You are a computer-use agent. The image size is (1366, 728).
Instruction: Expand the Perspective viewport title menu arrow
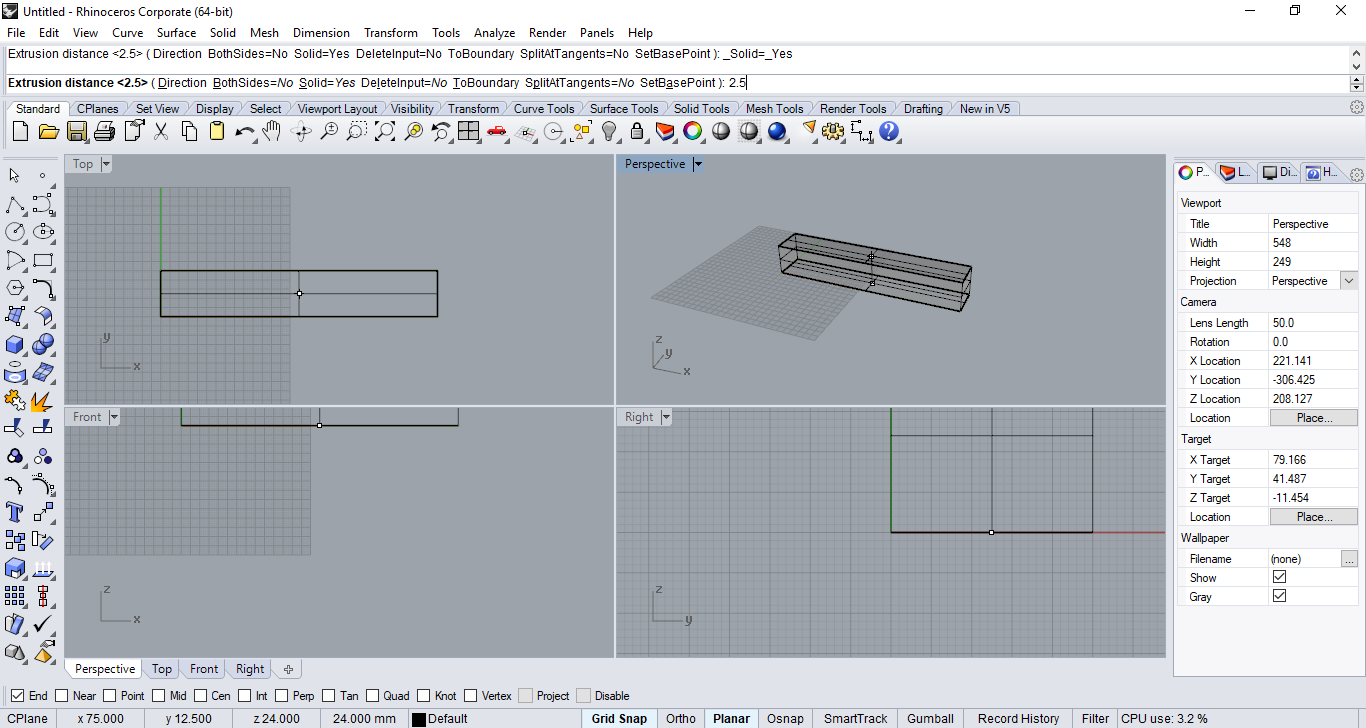[x=698, y=164]
